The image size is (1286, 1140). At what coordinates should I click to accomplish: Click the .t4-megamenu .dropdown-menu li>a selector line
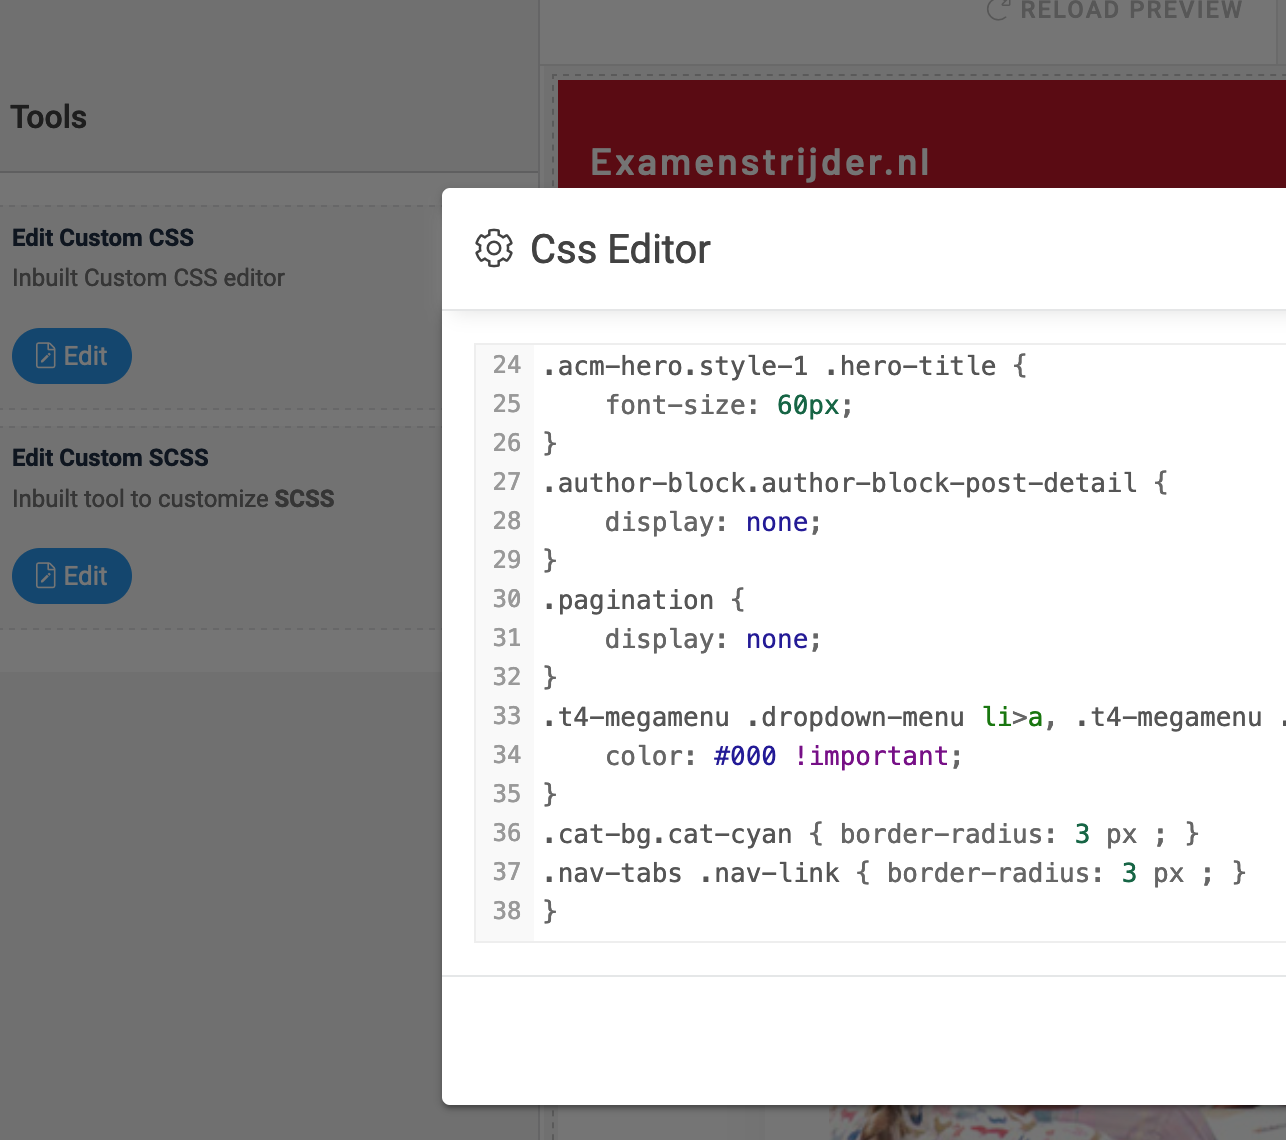[x=914, y=717]
